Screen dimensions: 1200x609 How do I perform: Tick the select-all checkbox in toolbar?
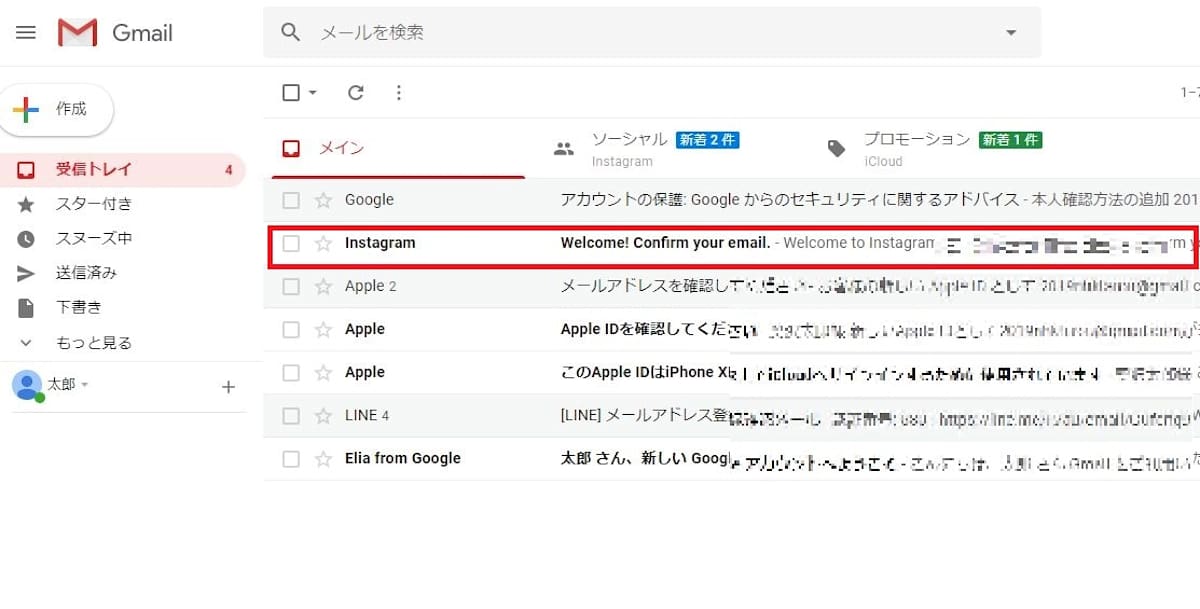click(x=291, y=93)
